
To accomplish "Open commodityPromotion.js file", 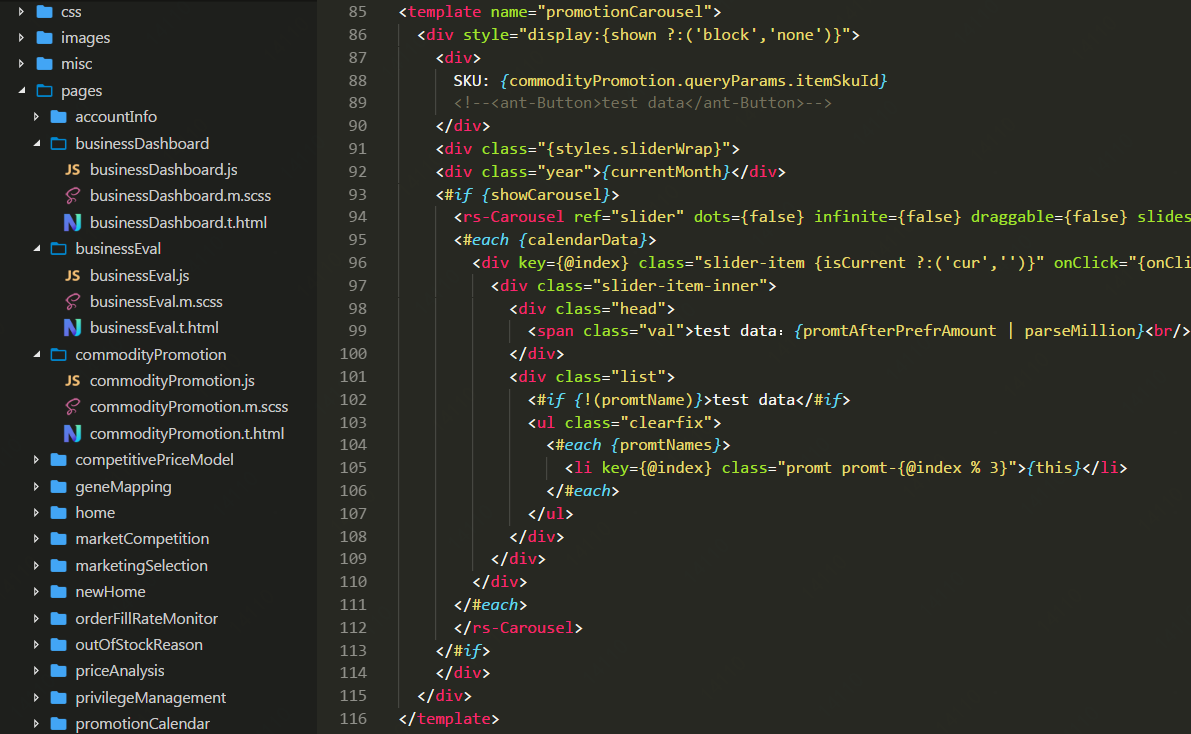I will click(172, 381).
